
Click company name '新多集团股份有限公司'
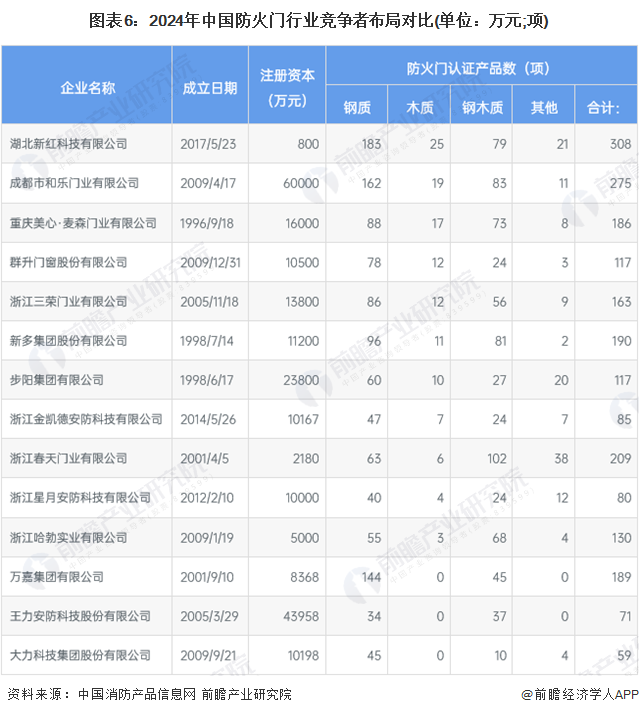tap(68, 341)
